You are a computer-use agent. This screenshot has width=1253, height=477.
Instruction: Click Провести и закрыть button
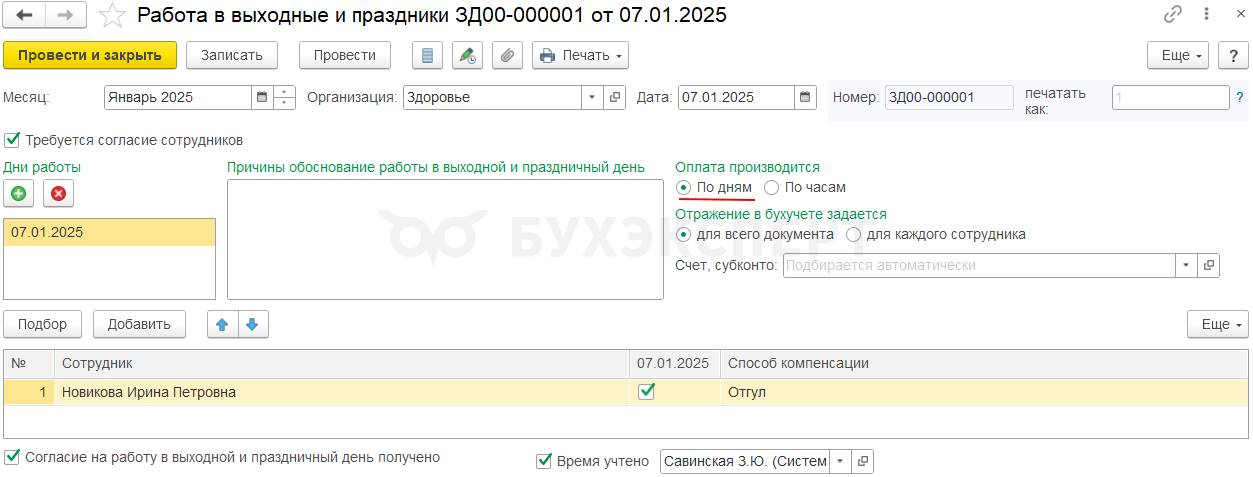90,55
